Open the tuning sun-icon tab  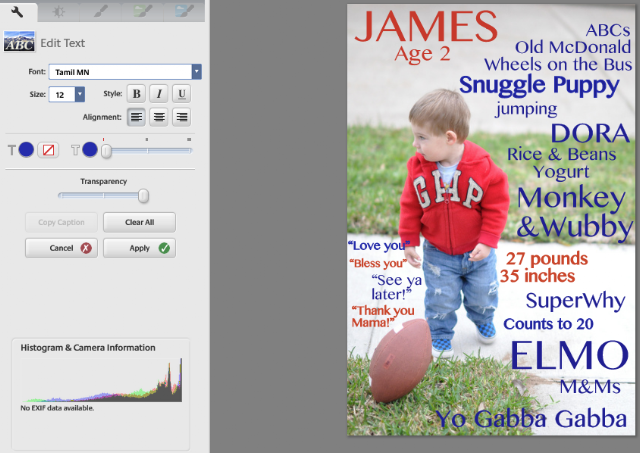pyautogui.click(x=58, y=12)
